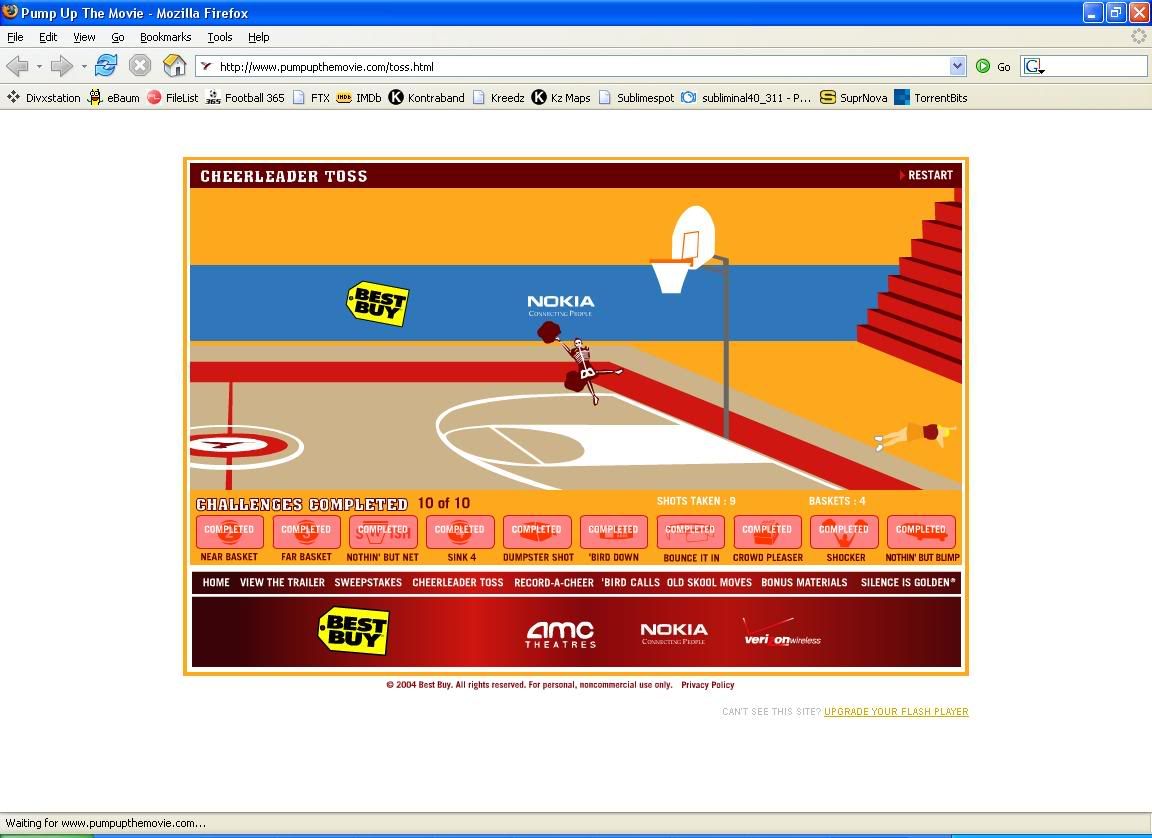This screenshot has height=838, width=1152.
Task: Click the Near Basket challenge badge
Action: [229, 532]
